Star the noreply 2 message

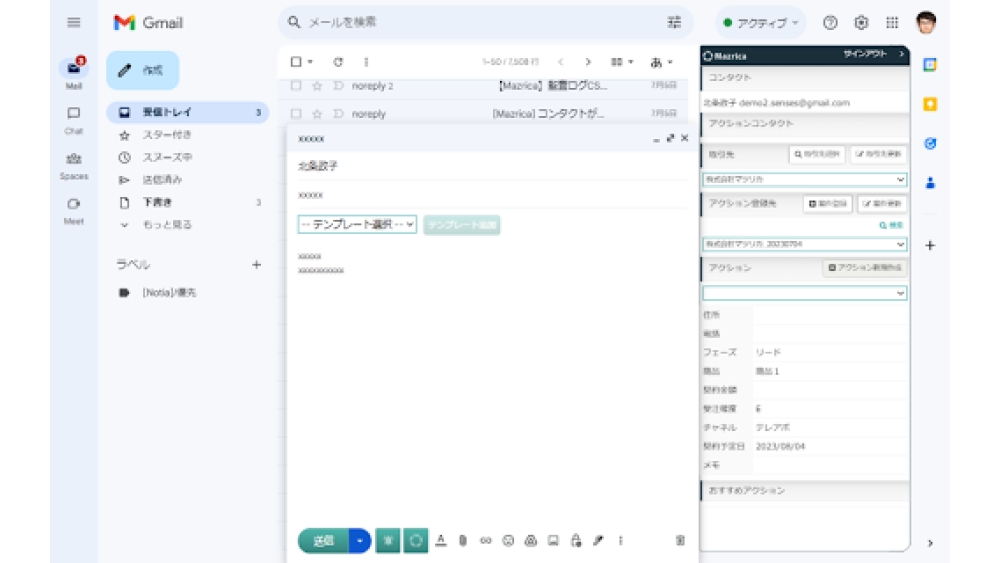coord(317,85)
